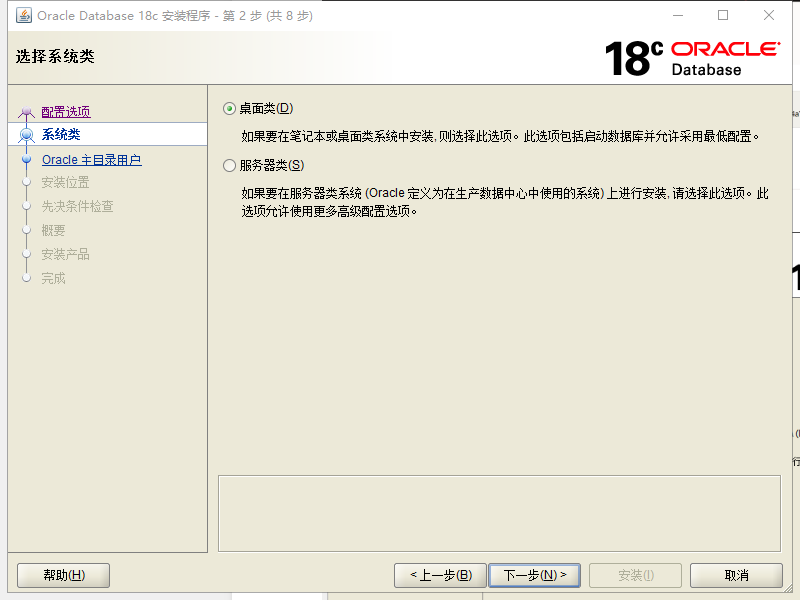
Task: Continue with 下一步(N) button
Action: pos(534,575)
